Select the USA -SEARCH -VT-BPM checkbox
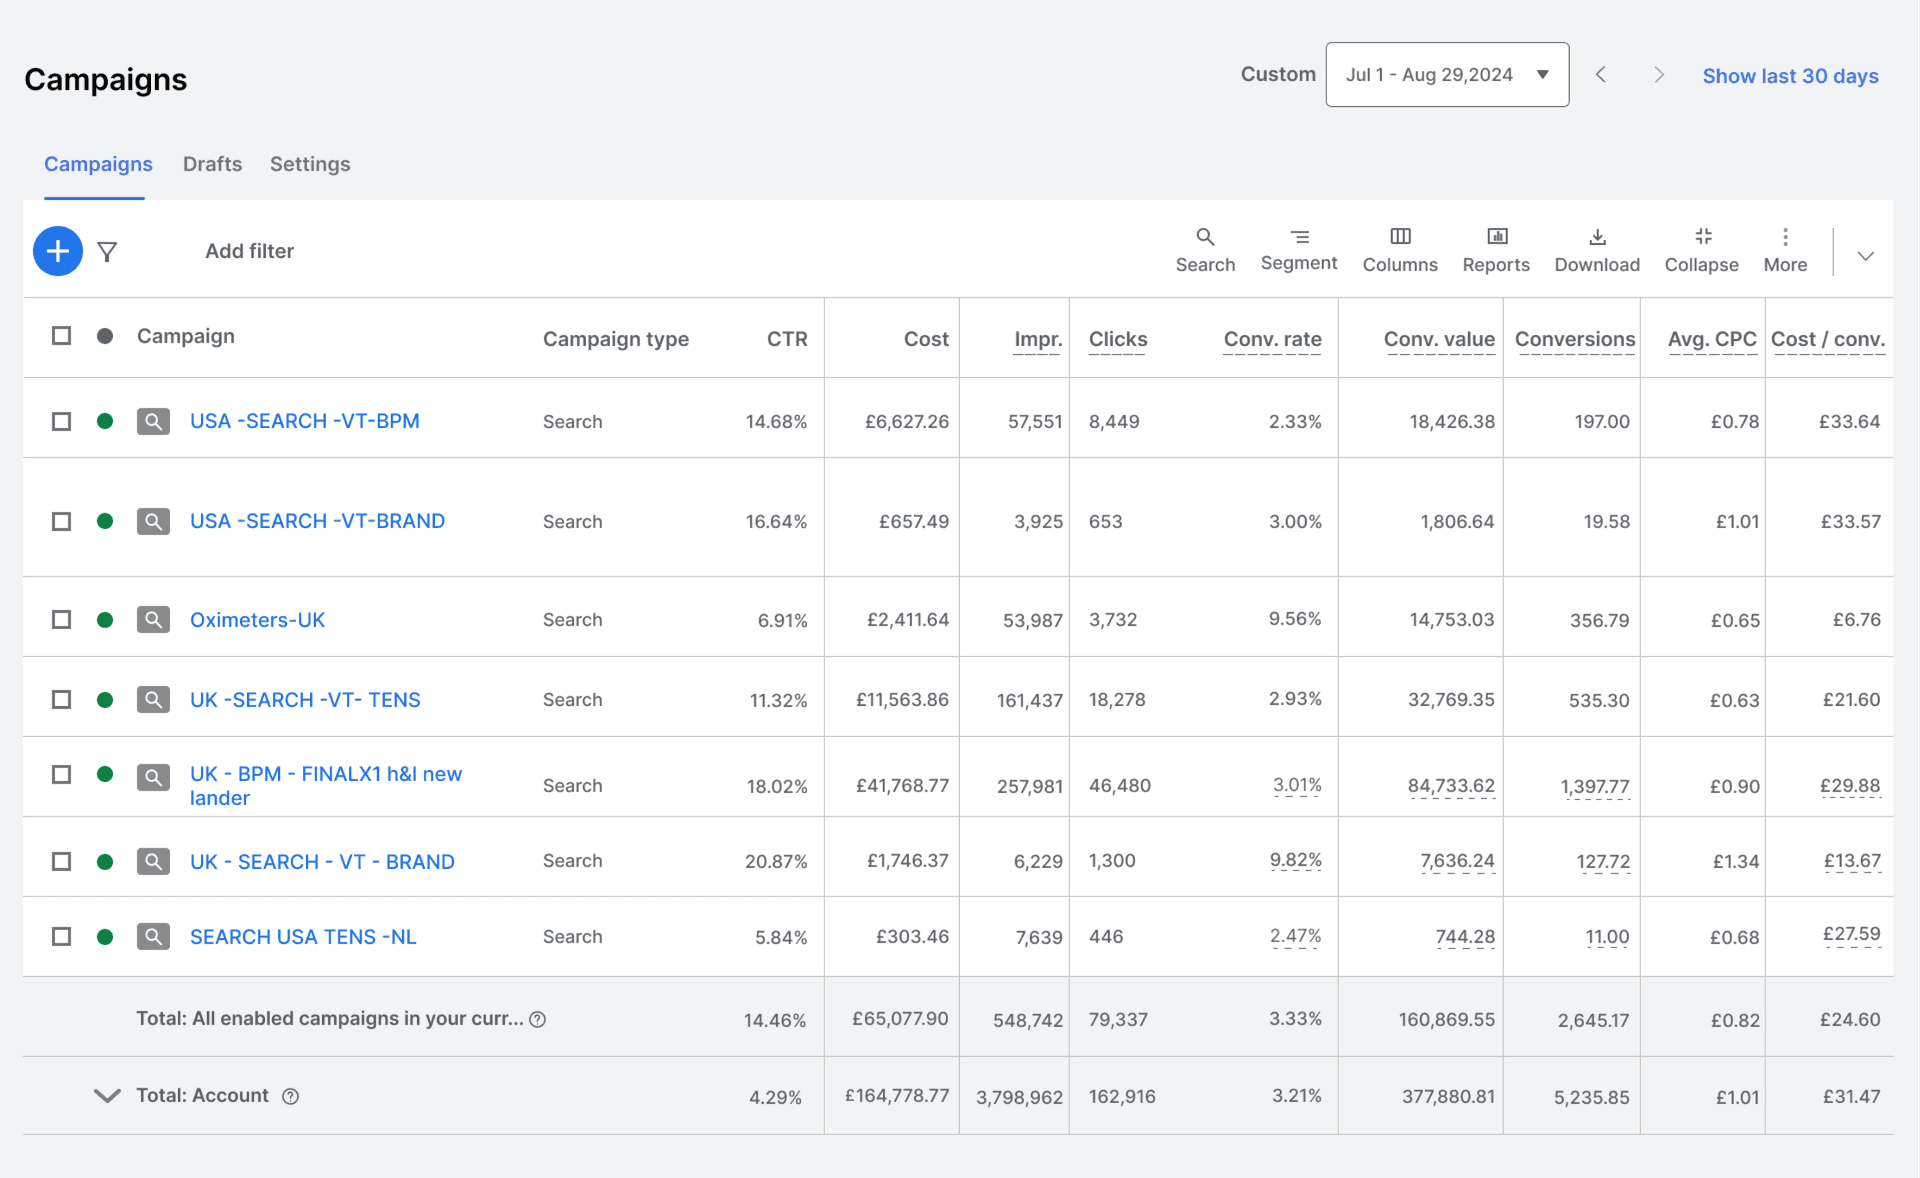 point(62,421)
